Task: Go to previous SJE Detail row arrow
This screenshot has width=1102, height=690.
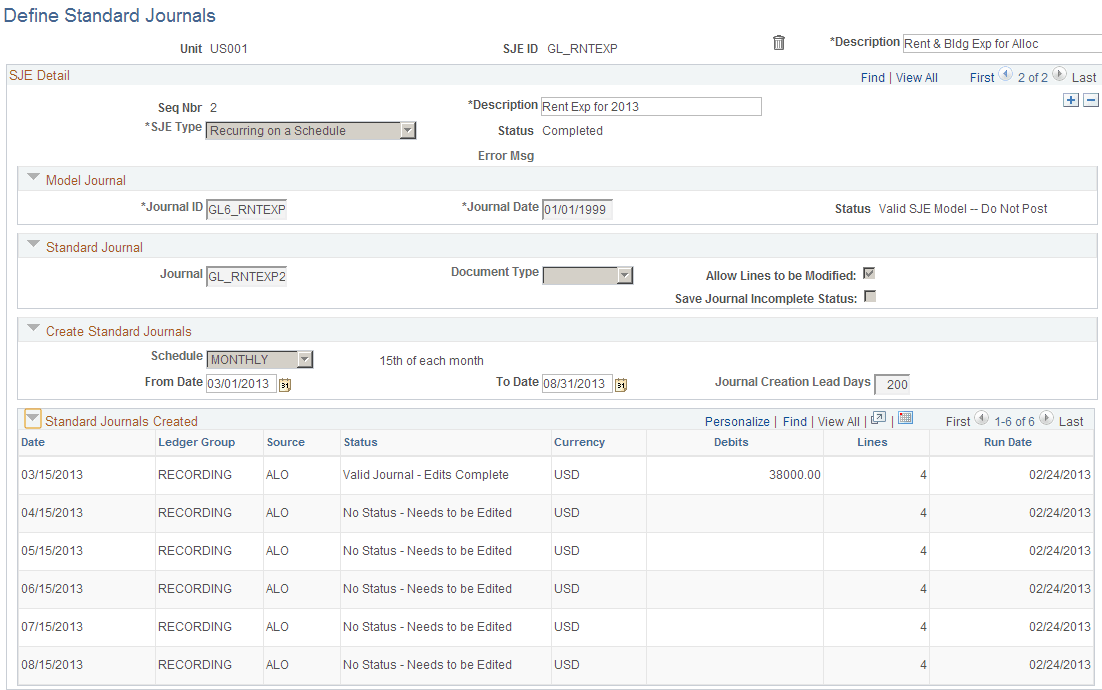Action: coord(1006,74)
